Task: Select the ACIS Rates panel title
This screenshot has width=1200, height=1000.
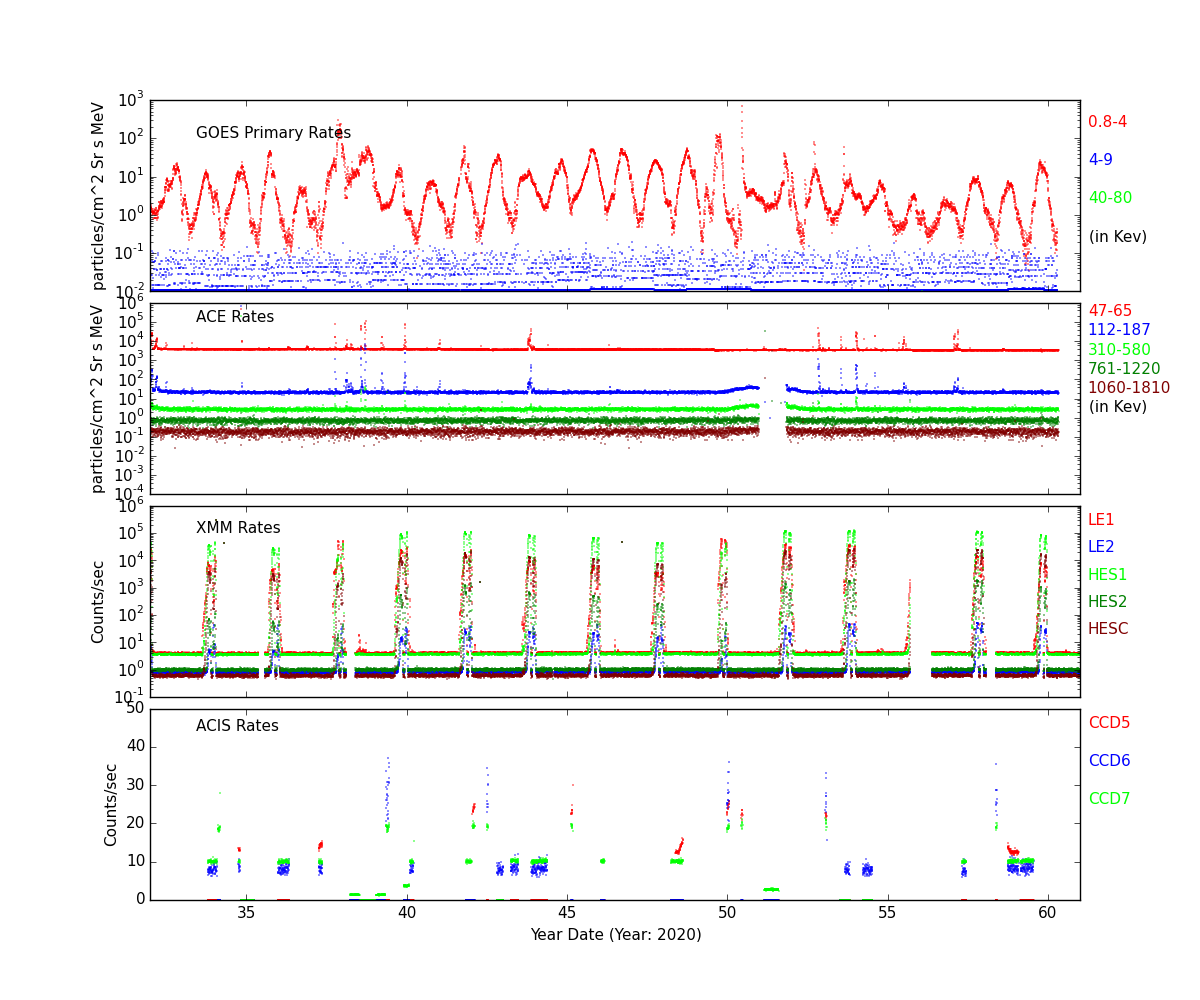Action: pos(237,726)
